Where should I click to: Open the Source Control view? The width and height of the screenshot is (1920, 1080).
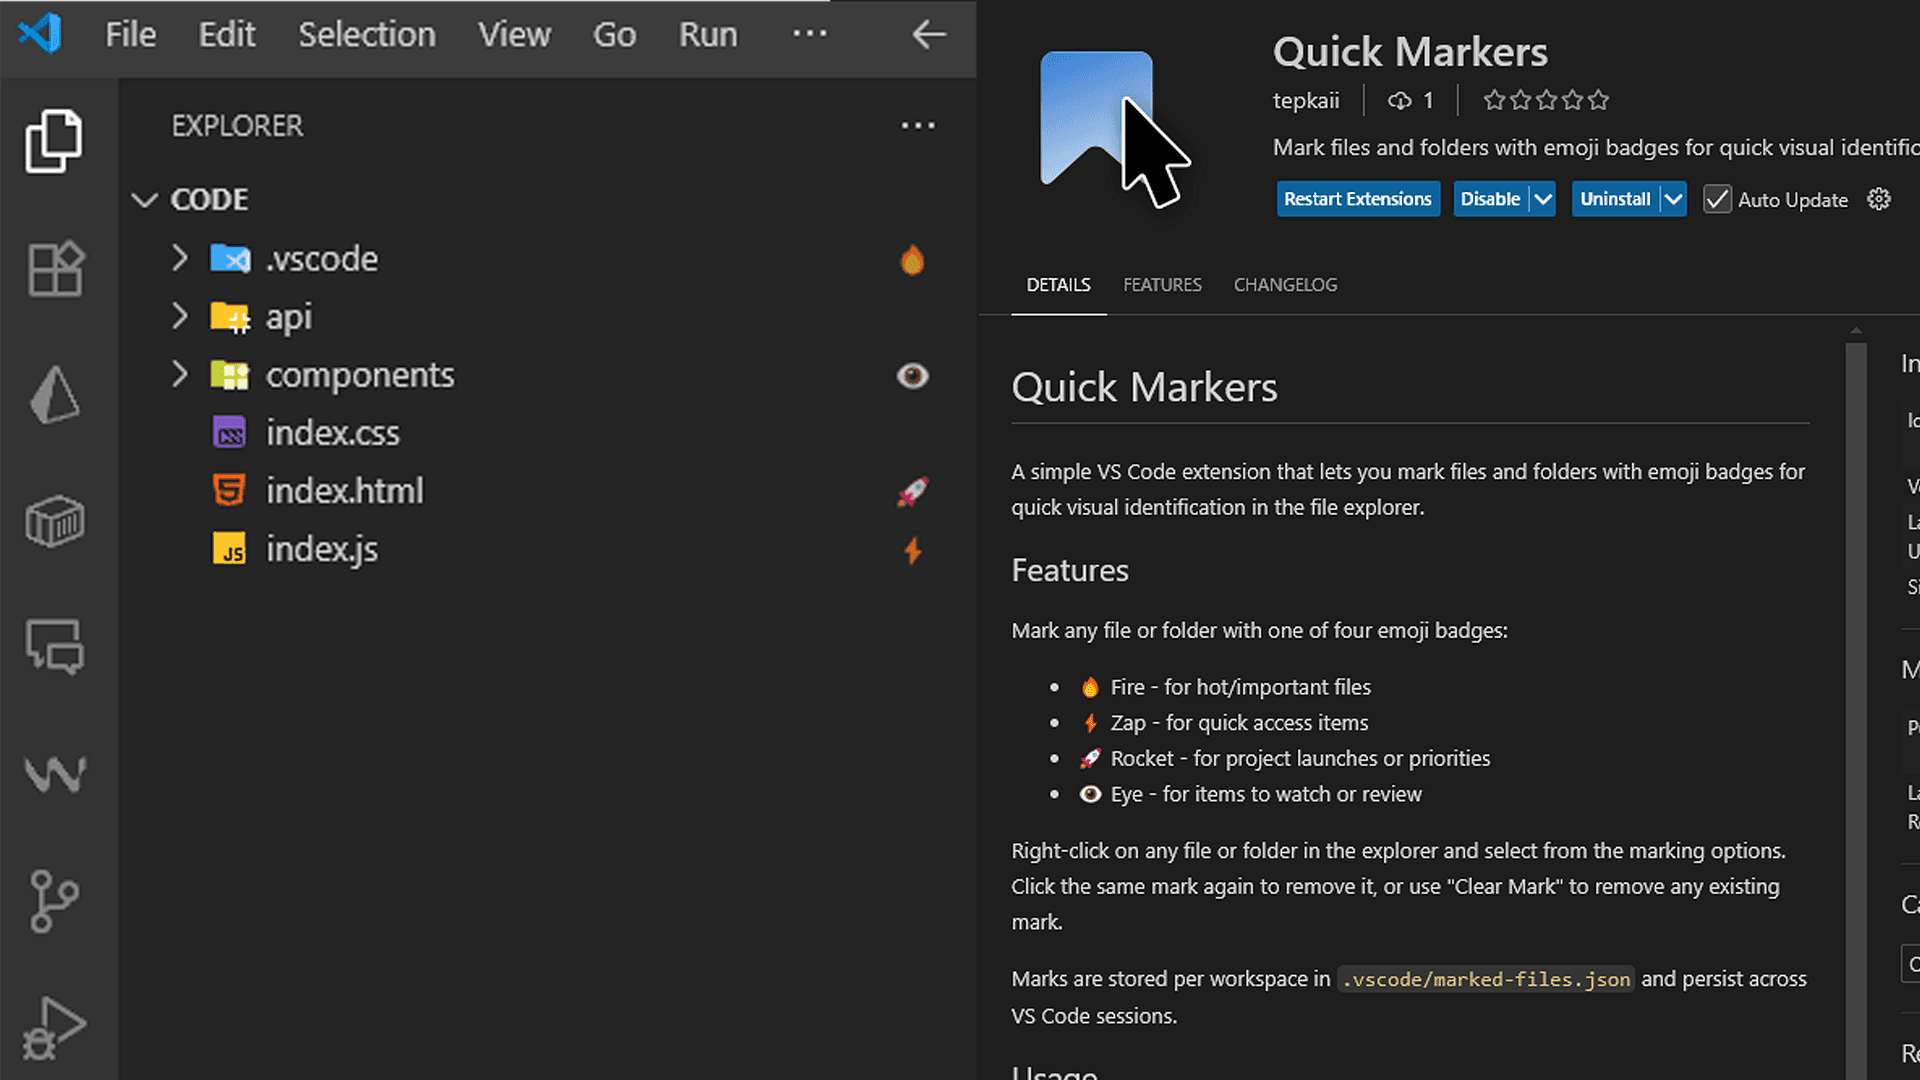coord(54,900)
